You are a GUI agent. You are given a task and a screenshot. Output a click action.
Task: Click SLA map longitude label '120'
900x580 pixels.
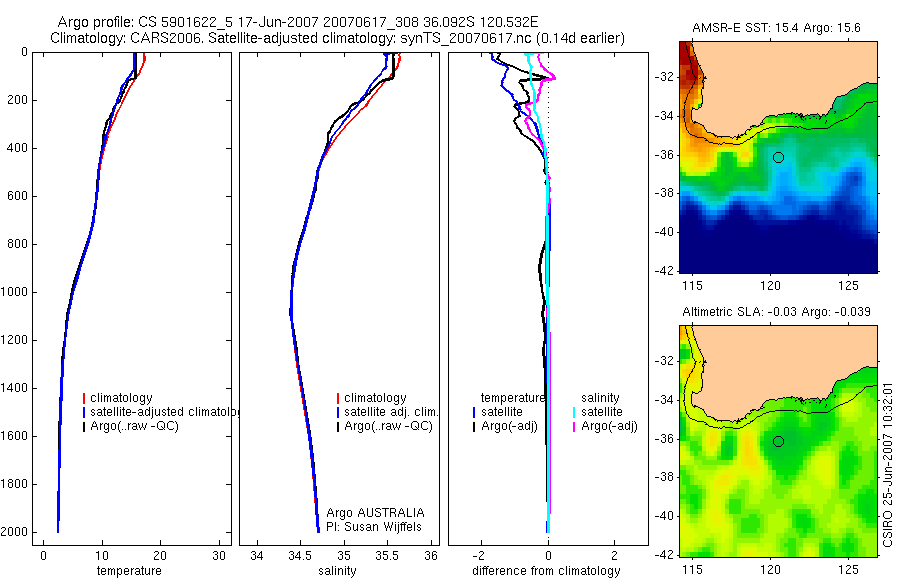coord(770,570)
